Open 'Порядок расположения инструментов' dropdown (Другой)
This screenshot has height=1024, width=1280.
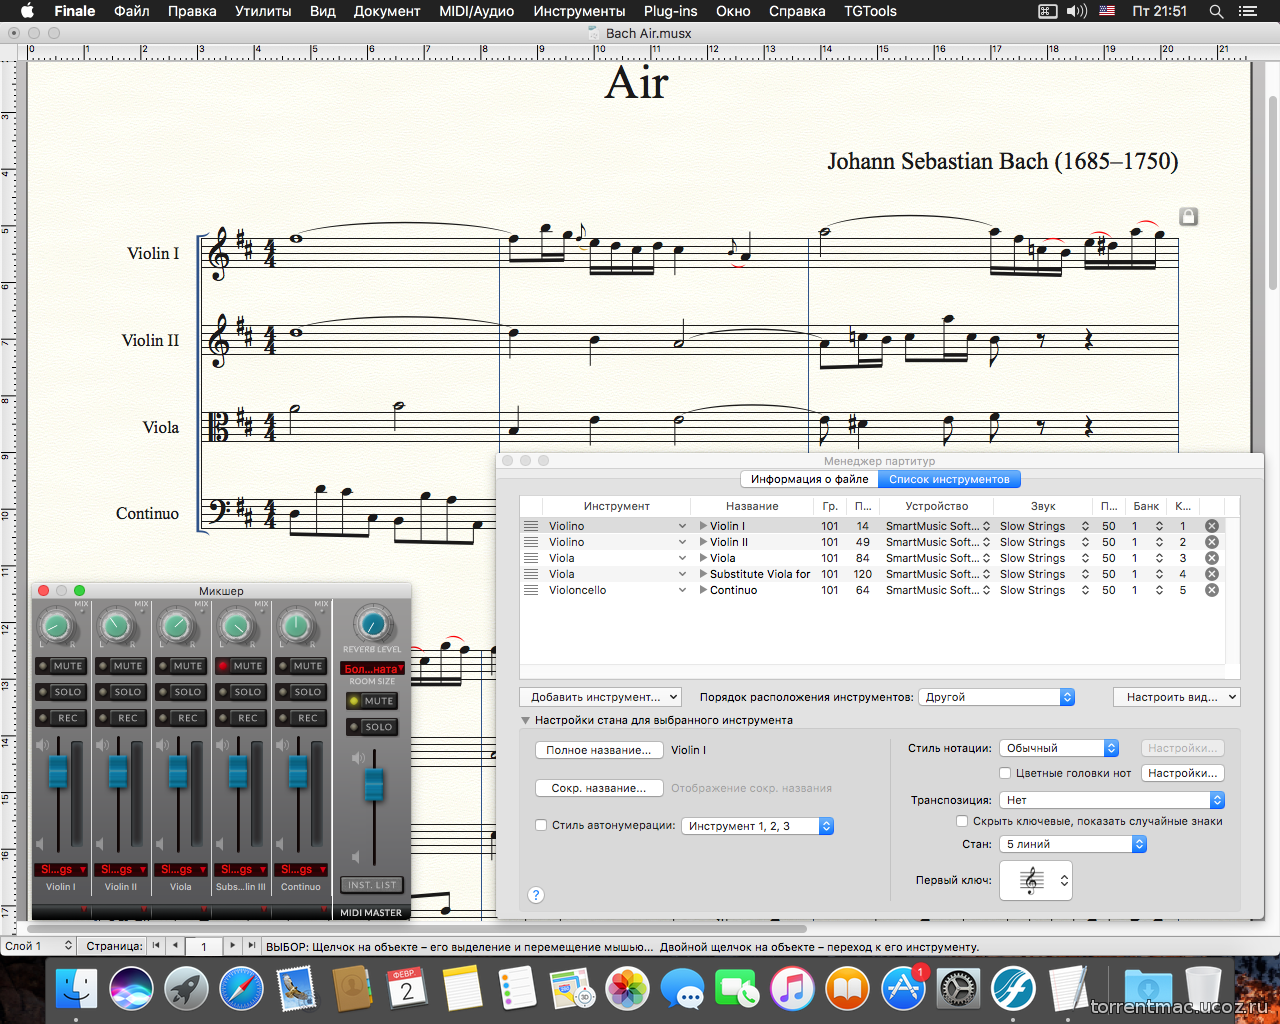pyautogui.click(x=996, y=697)
